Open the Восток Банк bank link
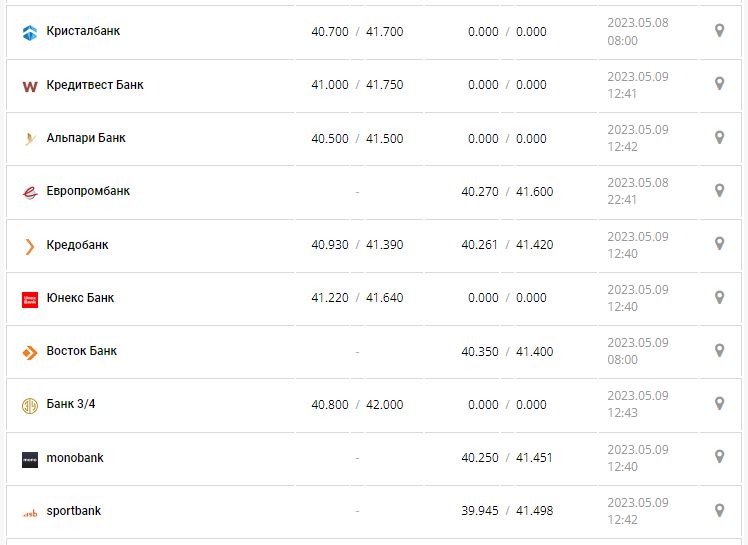This screenshot has width=748, height=545. 81,351
